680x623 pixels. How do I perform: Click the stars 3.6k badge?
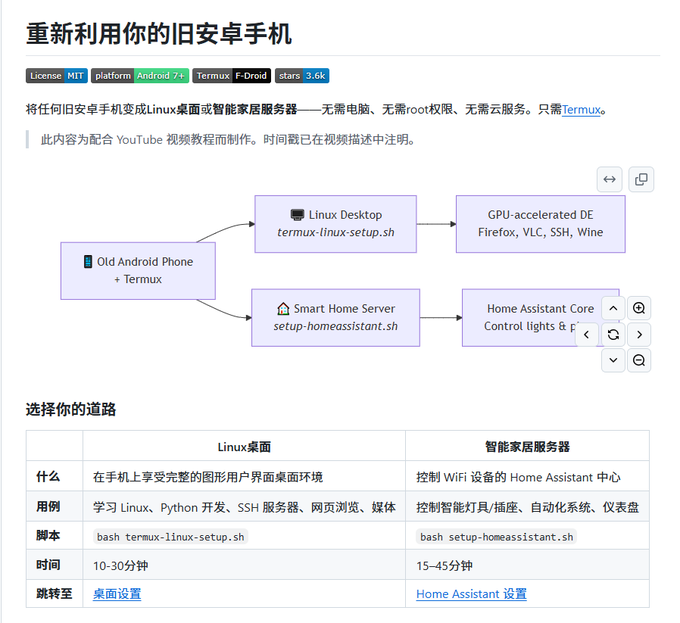point(302,75)
